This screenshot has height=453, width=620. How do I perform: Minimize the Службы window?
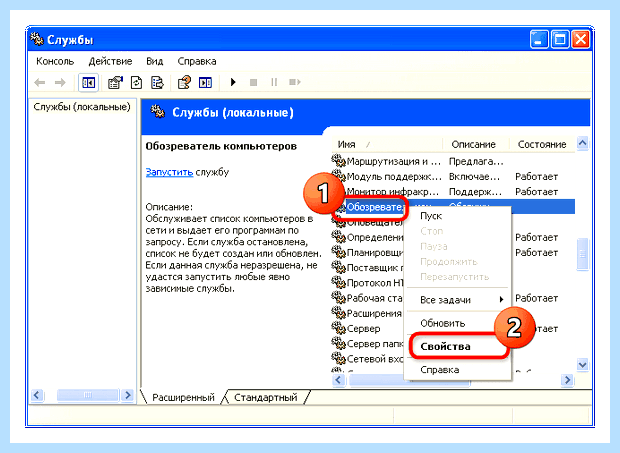tap(539, 39)
